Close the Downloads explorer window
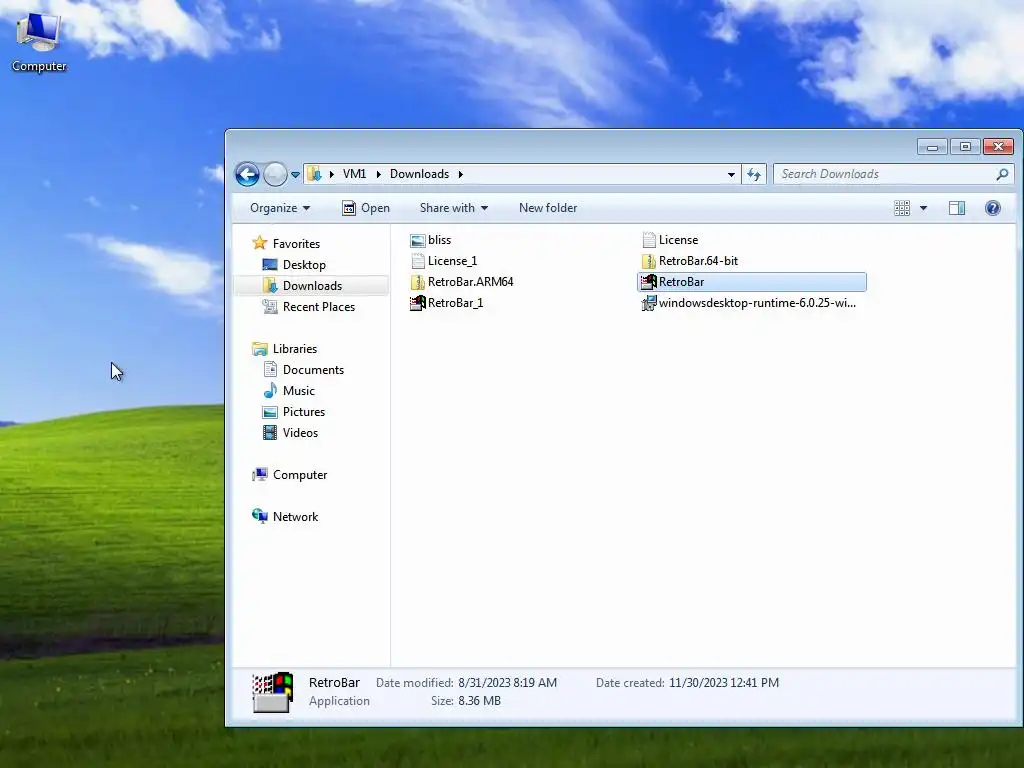 (x=999, y=147)
